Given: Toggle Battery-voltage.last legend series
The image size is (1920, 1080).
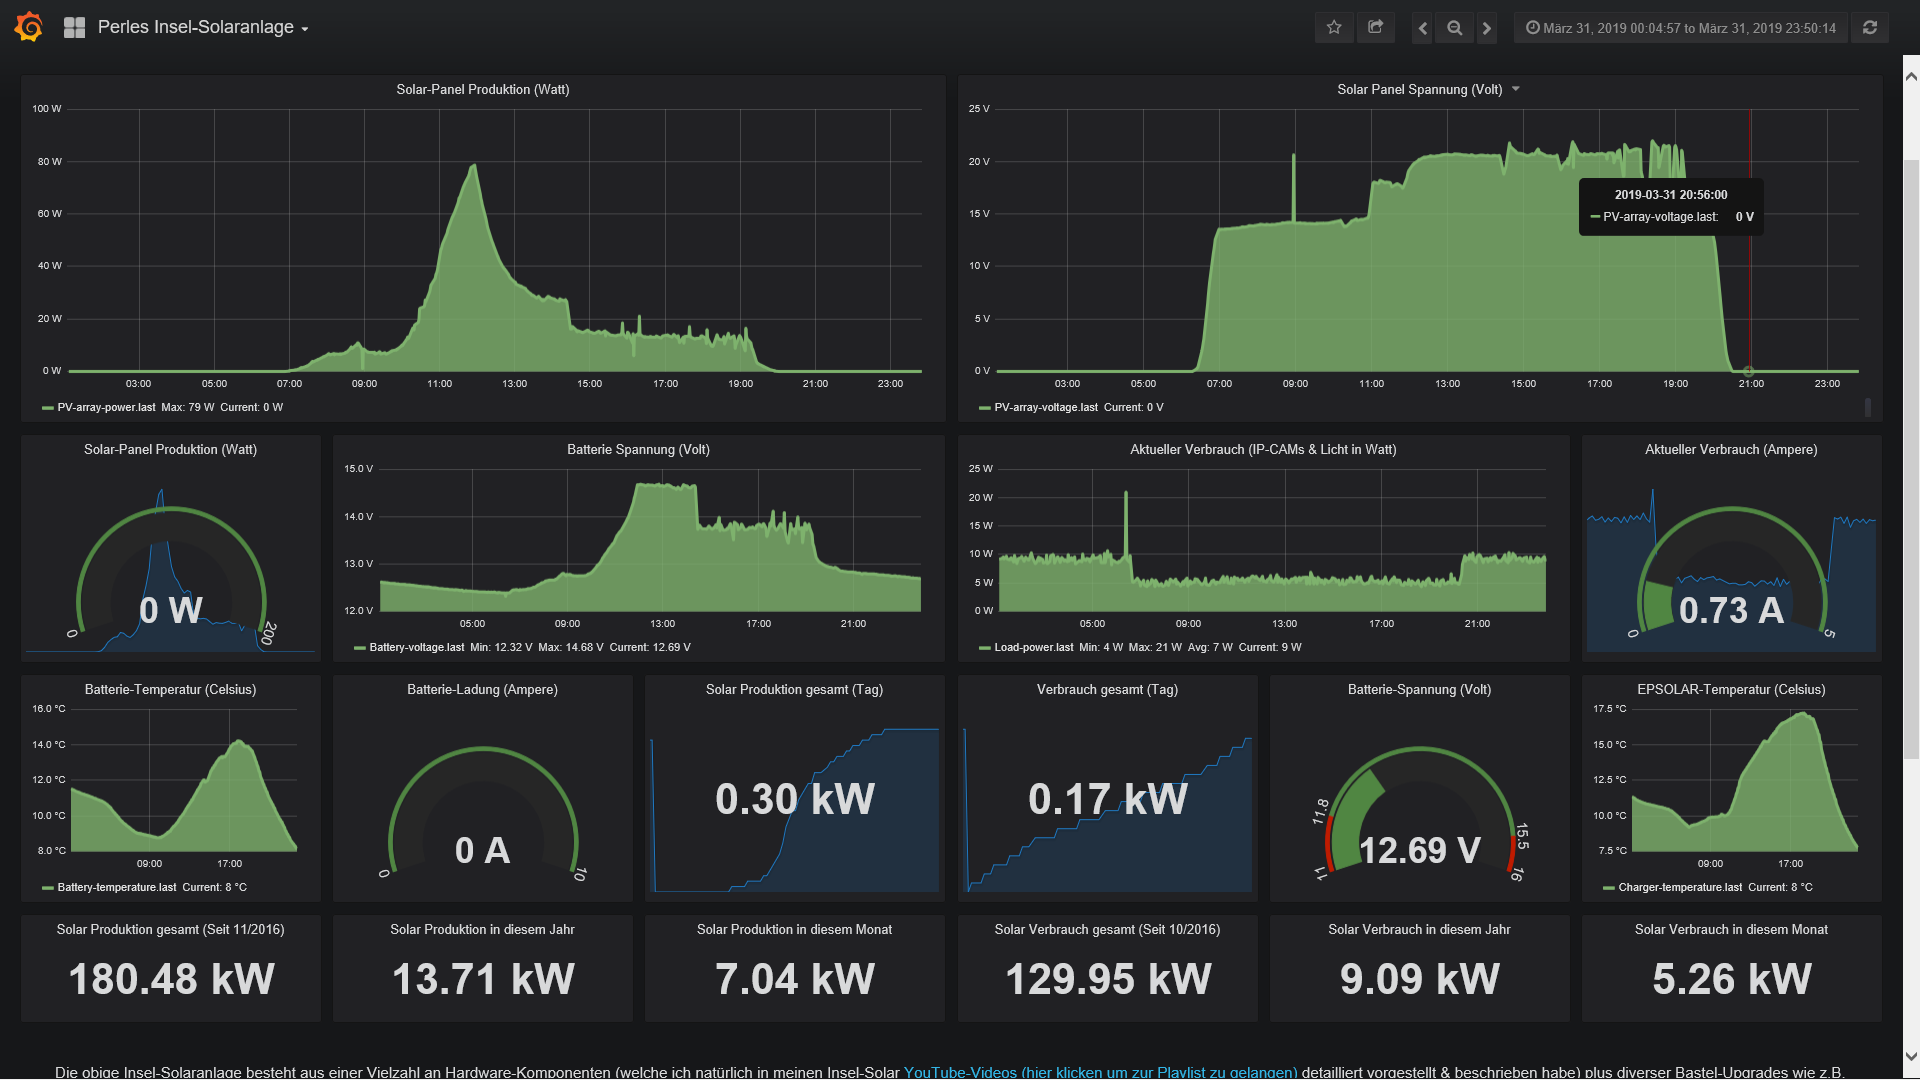Looking at the screenshot, I should tap(416, 648).
